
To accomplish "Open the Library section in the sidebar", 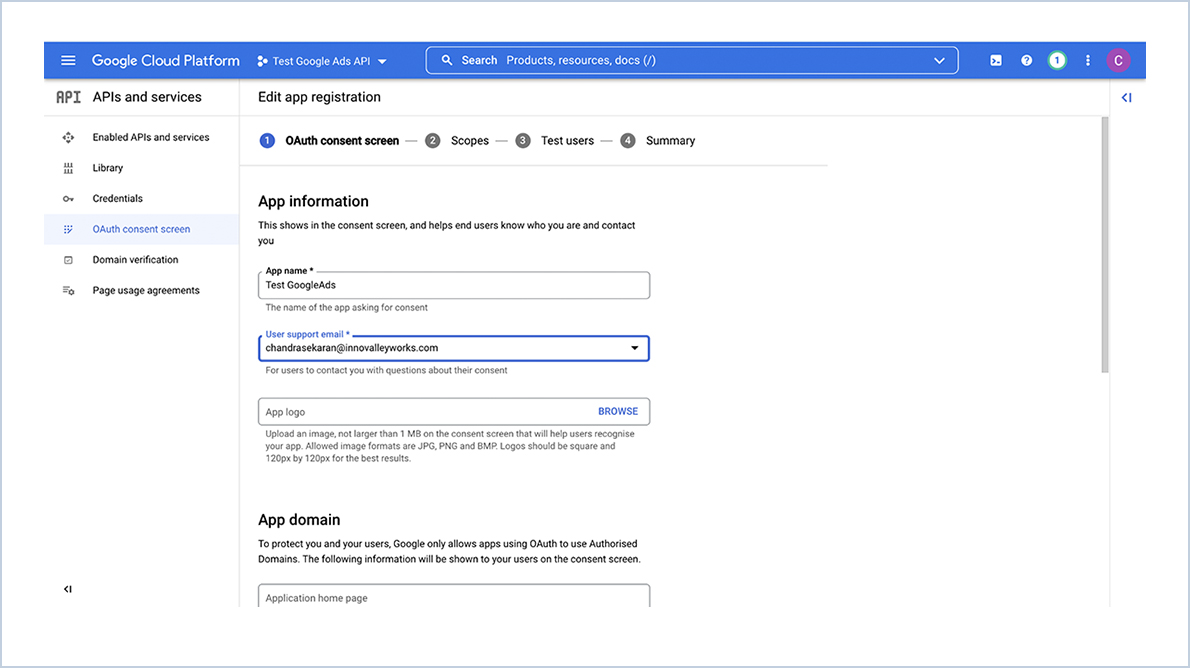I will pyautogui.click(x=107, y=168).
